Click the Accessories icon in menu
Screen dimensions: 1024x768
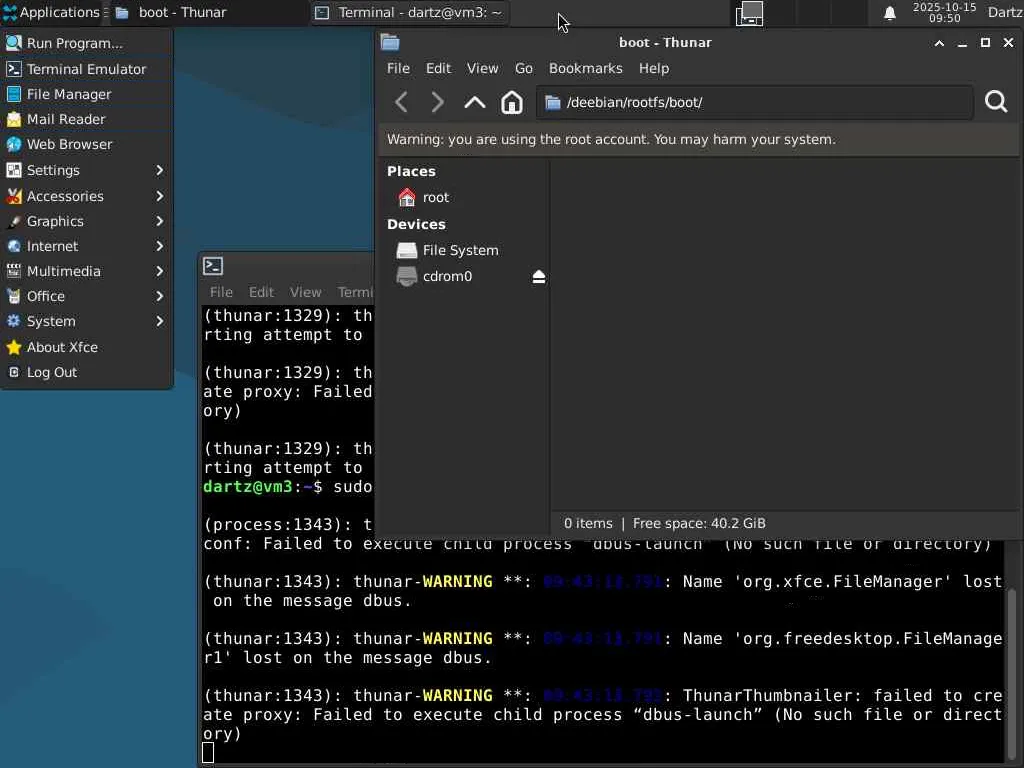(14, 196)
